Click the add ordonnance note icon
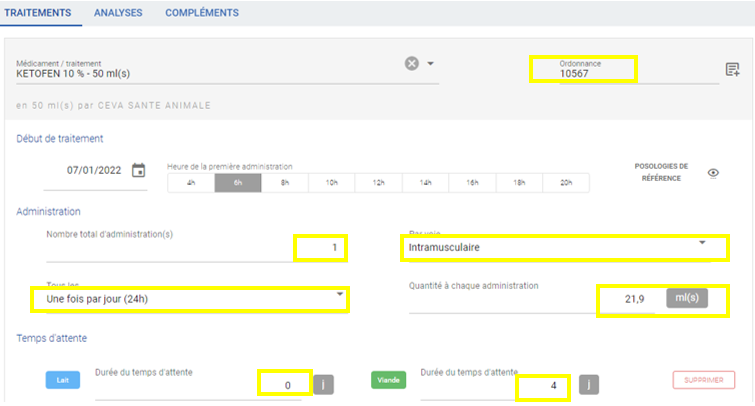The height and width of the screenshot is (406, 755). (x=732, y=70)
